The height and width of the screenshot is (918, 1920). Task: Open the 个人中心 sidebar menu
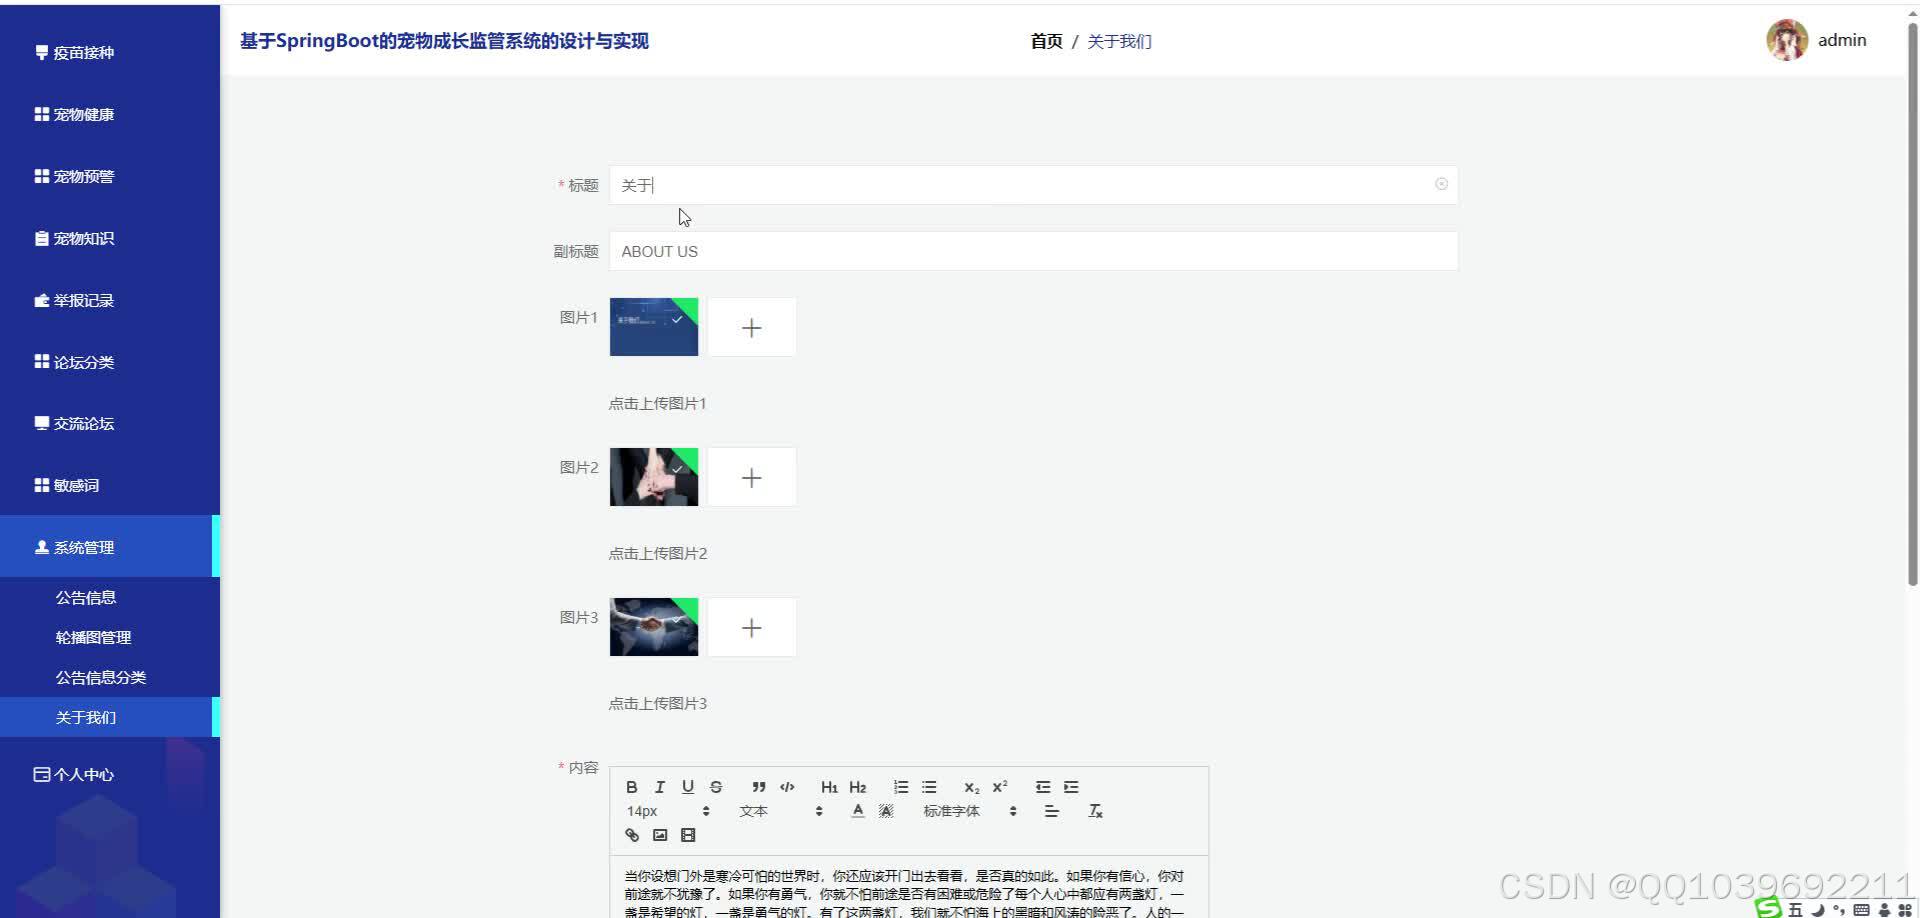[x=84, y=774]
